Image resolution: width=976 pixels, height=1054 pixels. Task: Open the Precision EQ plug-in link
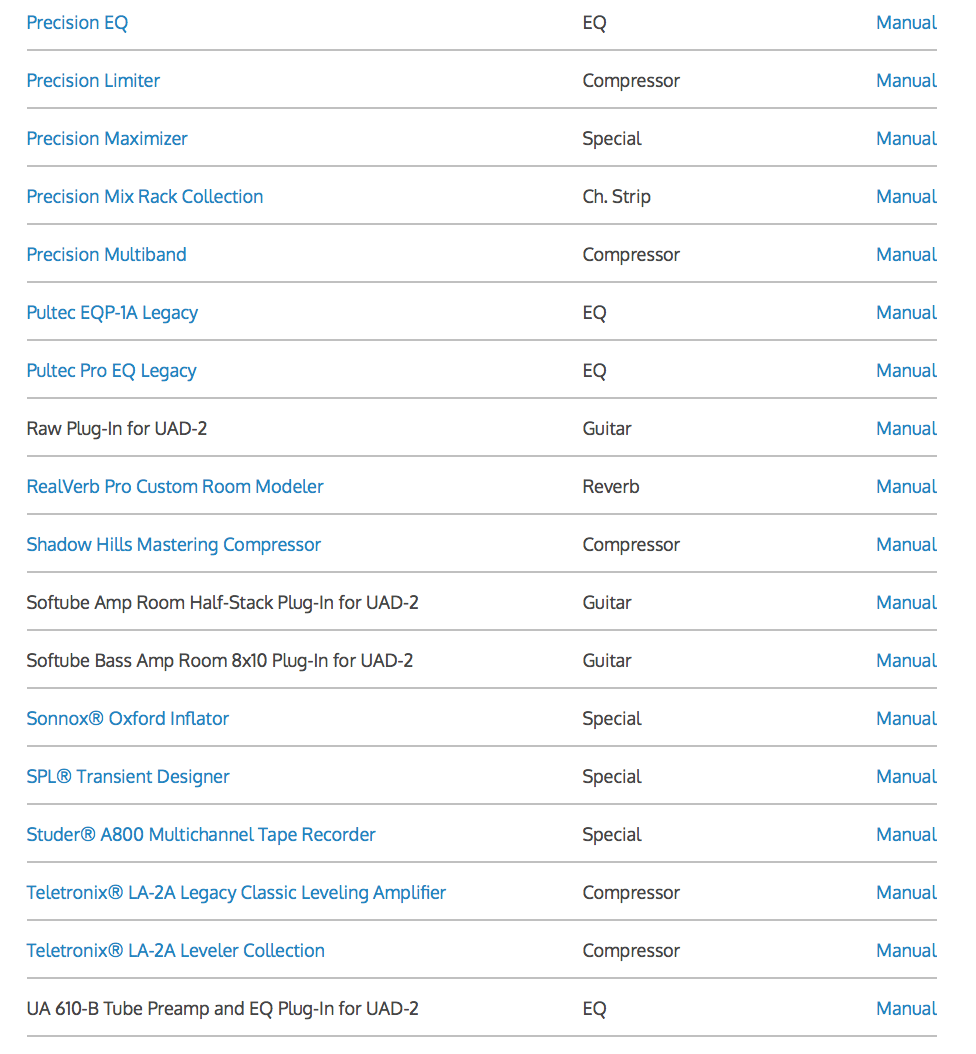tap(77, 23)
